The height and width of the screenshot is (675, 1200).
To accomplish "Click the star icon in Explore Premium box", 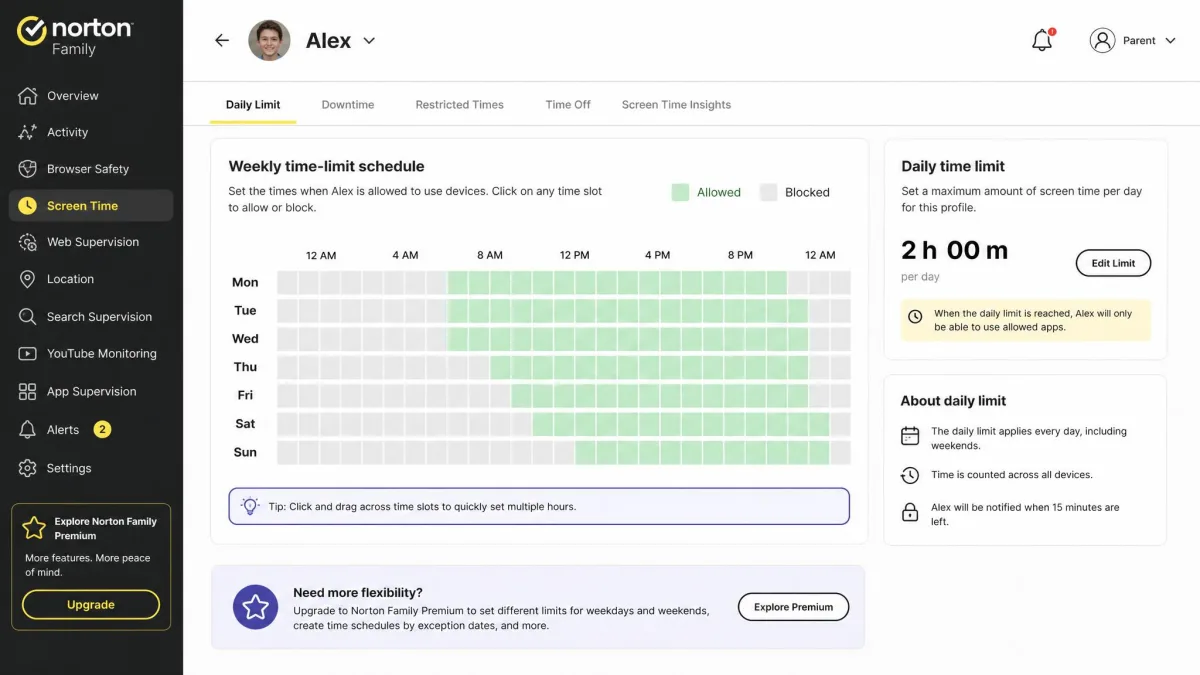I will pos(35,528).
